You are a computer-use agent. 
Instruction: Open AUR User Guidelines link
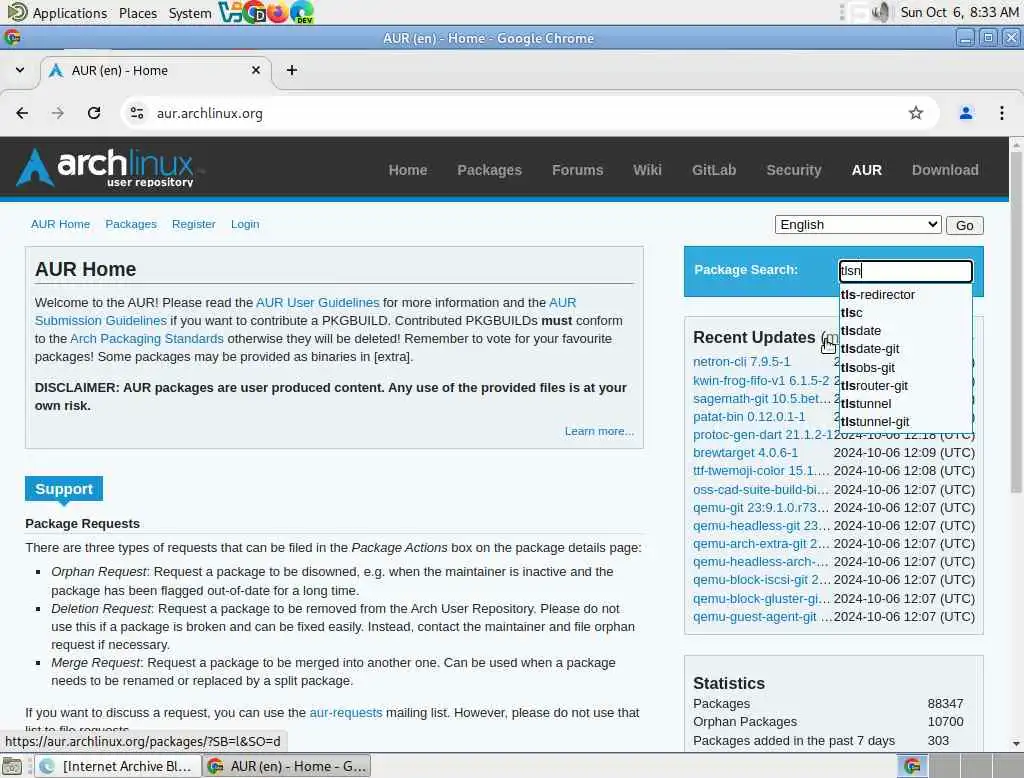click(x=317, y=302)
